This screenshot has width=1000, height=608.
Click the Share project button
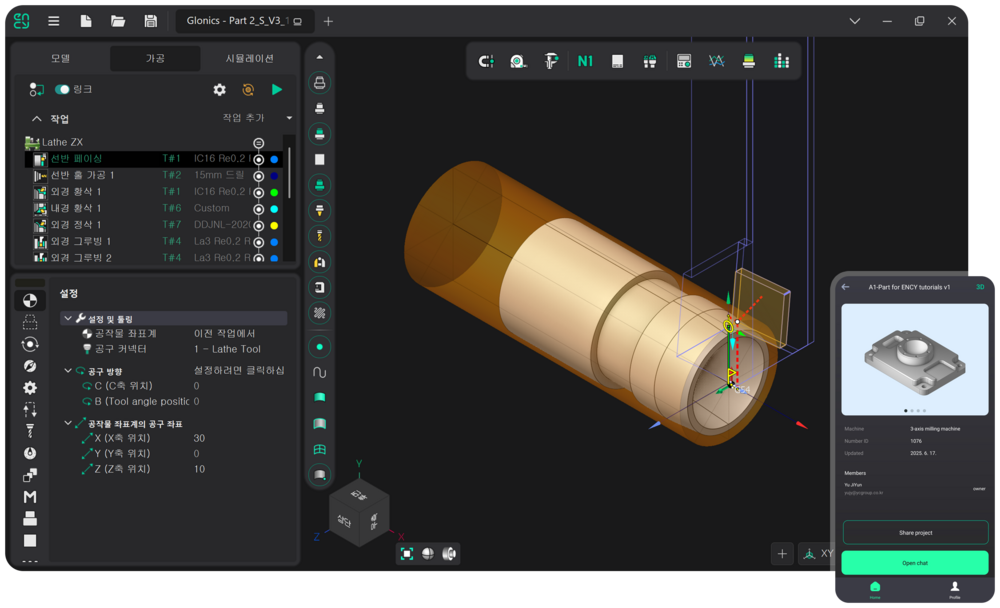click(915, 532)
